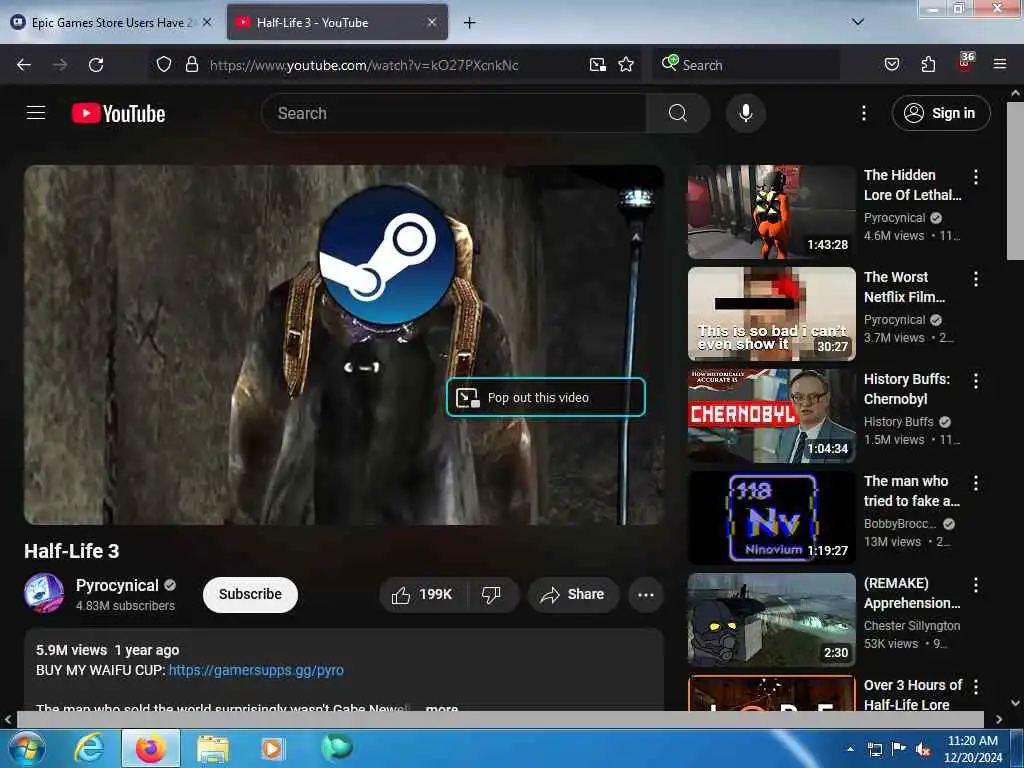Click the horizontal scrollbar right arrow
Screen dimensions: 1024x768
coord(999,719)
